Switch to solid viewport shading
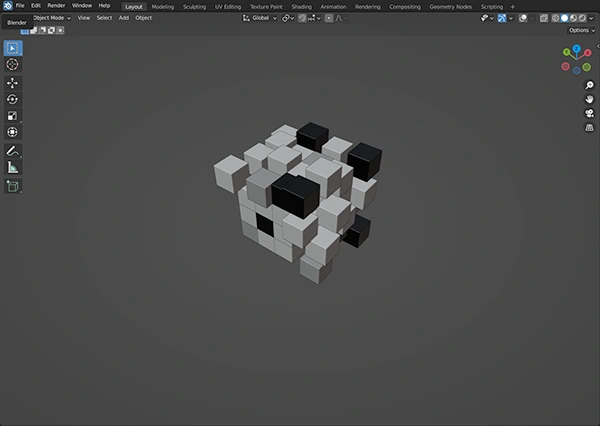 coord(564,18)
